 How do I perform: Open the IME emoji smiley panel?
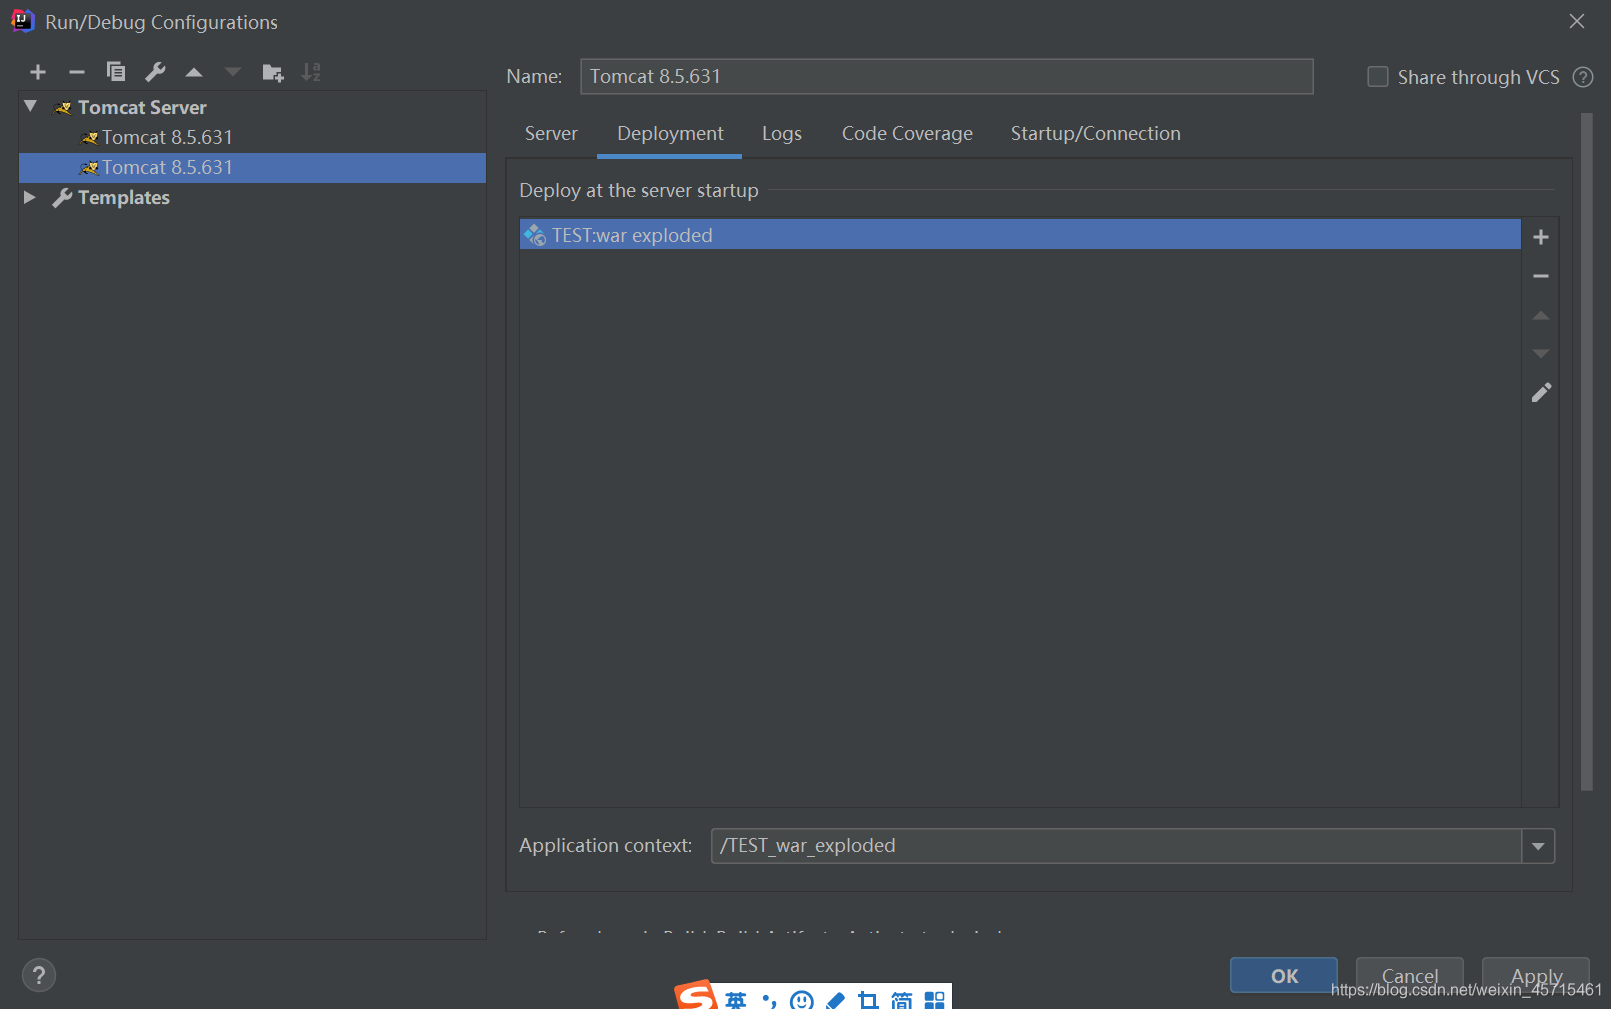click(801, 1000)
